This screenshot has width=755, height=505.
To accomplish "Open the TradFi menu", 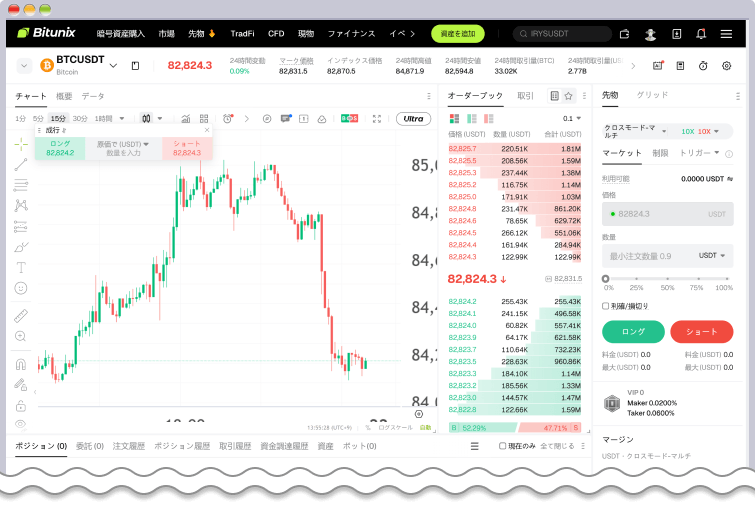I will point(242,34).
